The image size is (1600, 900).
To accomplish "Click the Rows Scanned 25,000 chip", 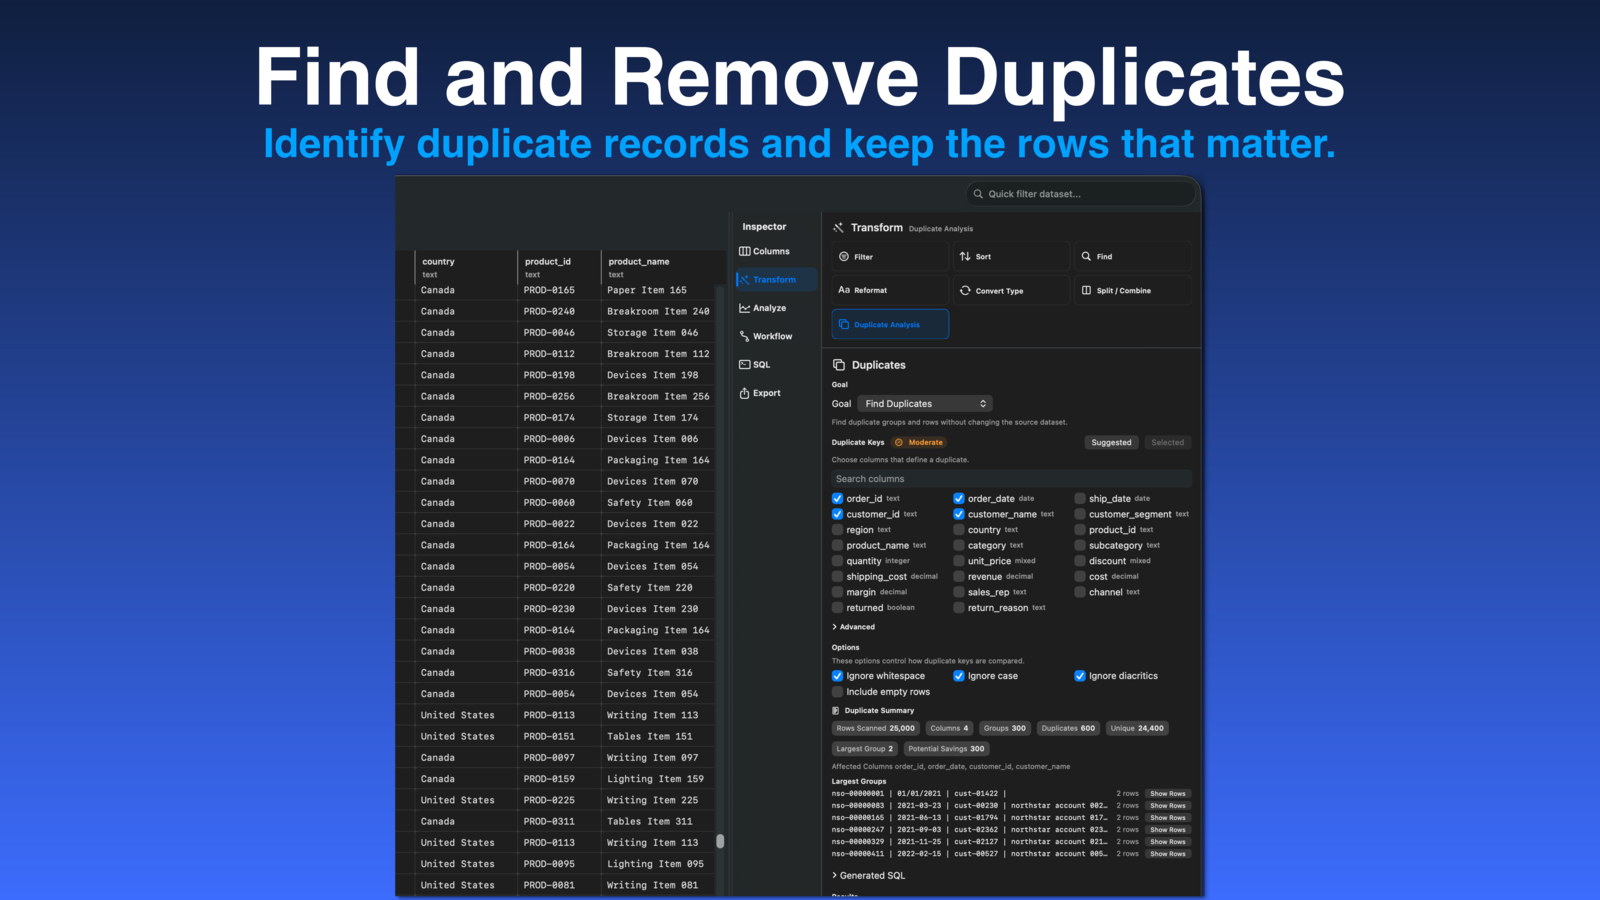I will pos(876,729).
